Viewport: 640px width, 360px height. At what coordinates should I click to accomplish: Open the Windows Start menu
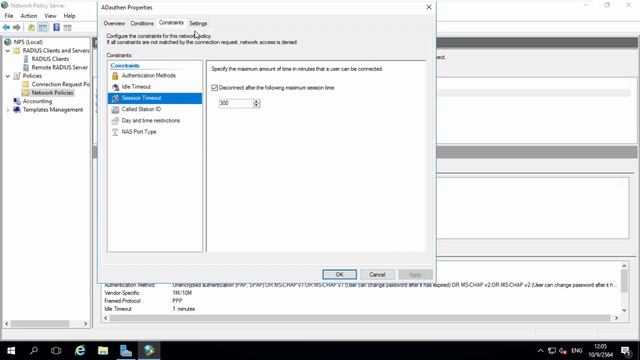click(11, 351)
